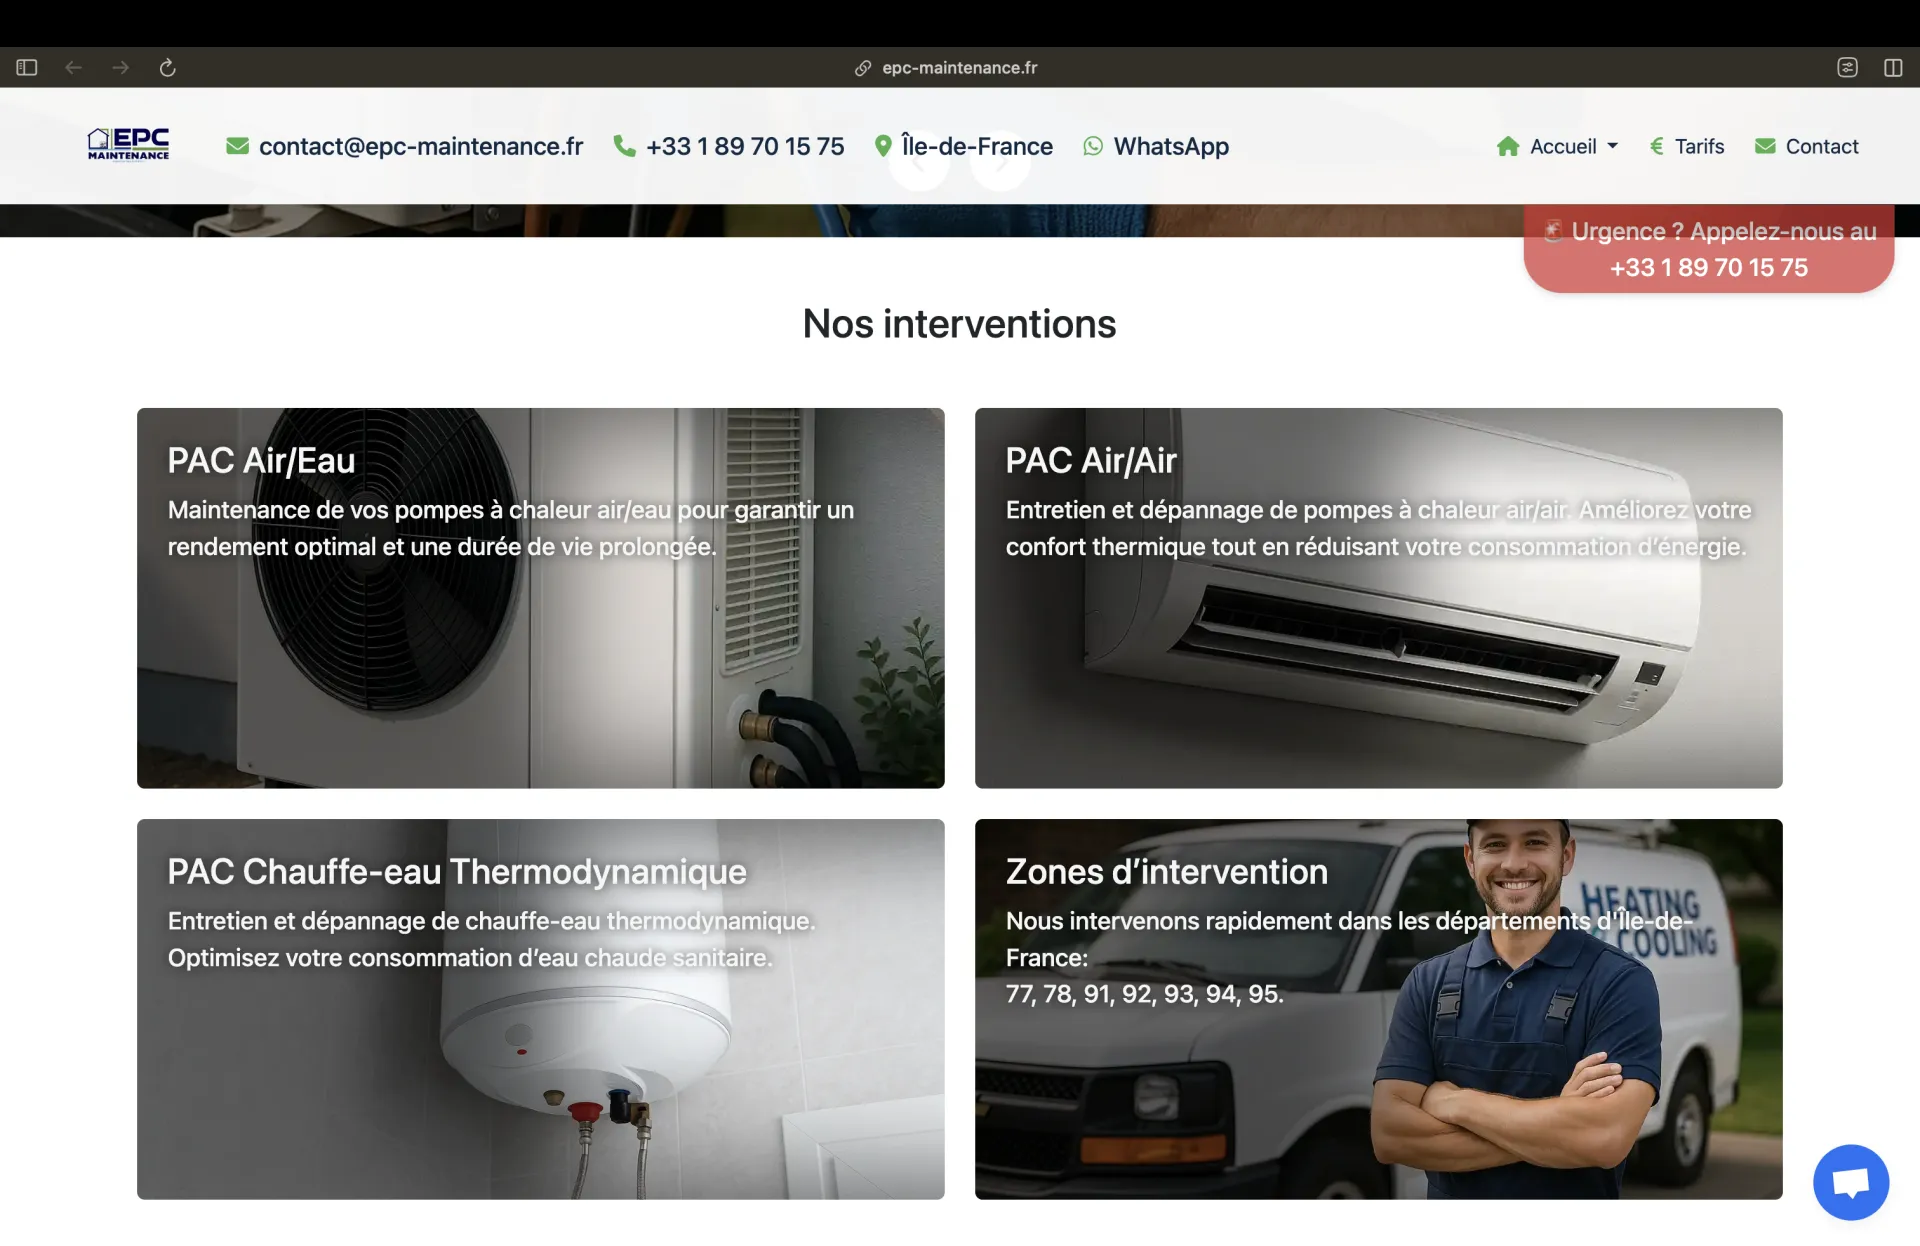
Task: Toggle the browser sidebar icon
Action: [x=27, y=67]
